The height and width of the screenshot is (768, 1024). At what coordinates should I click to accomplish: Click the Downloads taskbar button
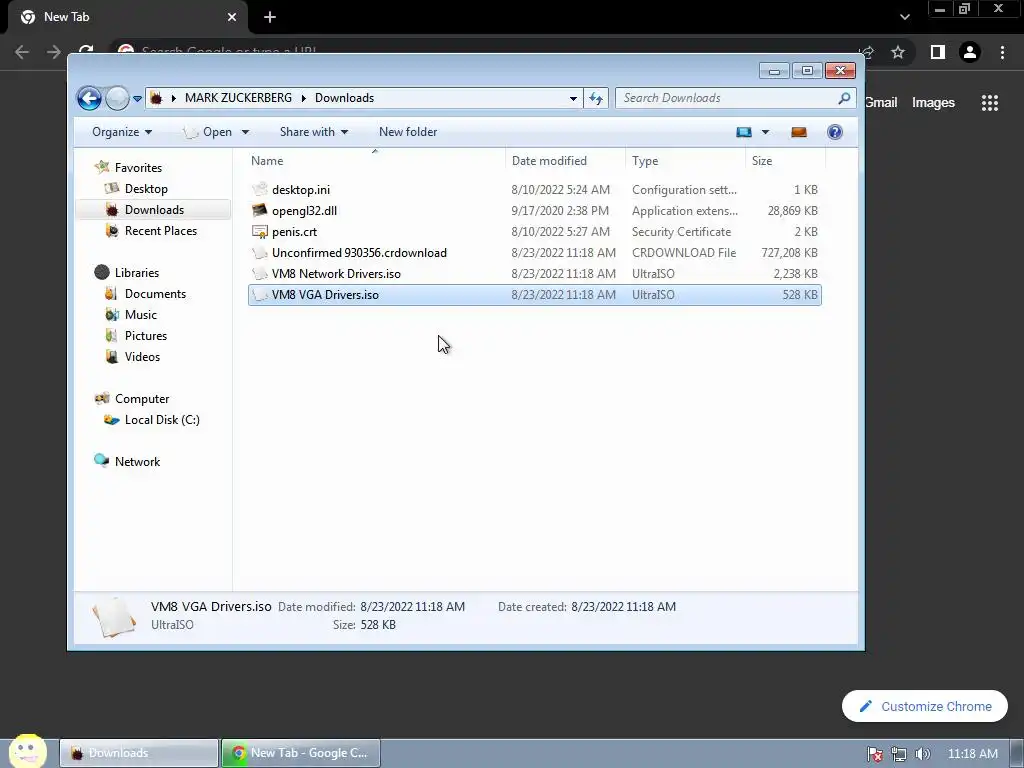pos(139,753)
